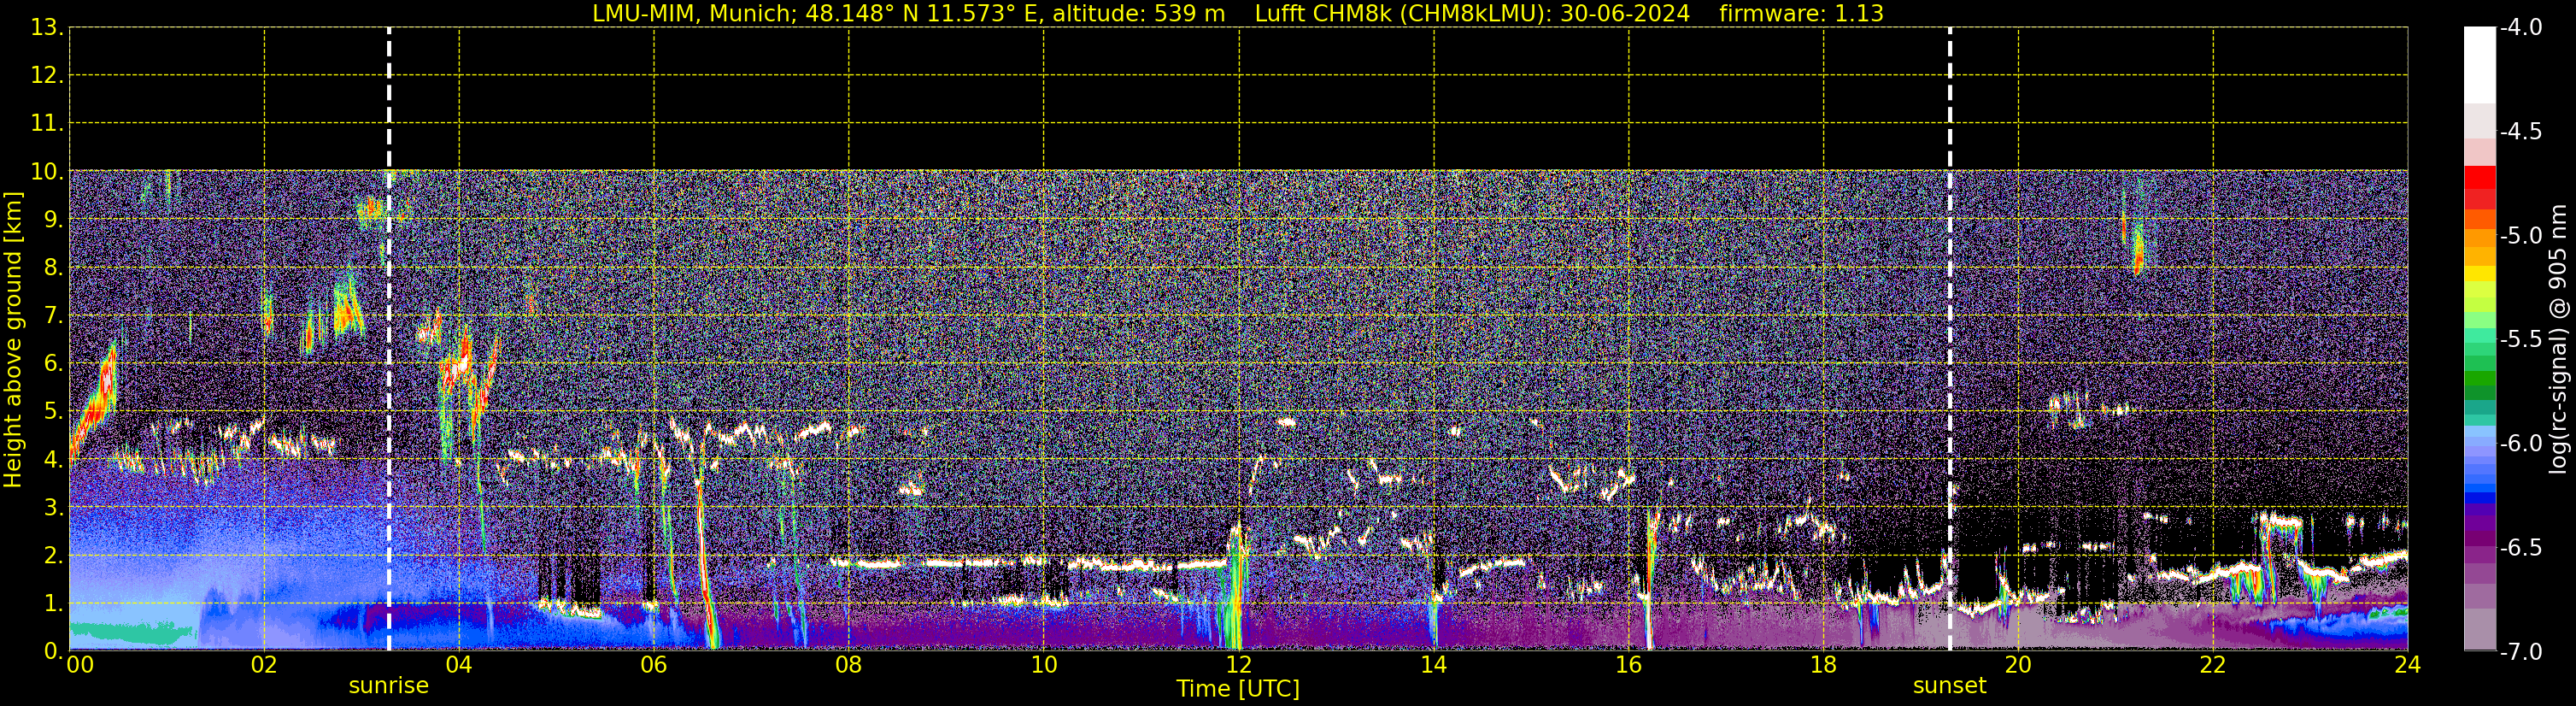The height and width of the screenshot is (706, 2576).
Task: Click the colorbar tick label '-6.5'
Action: 2521,548
